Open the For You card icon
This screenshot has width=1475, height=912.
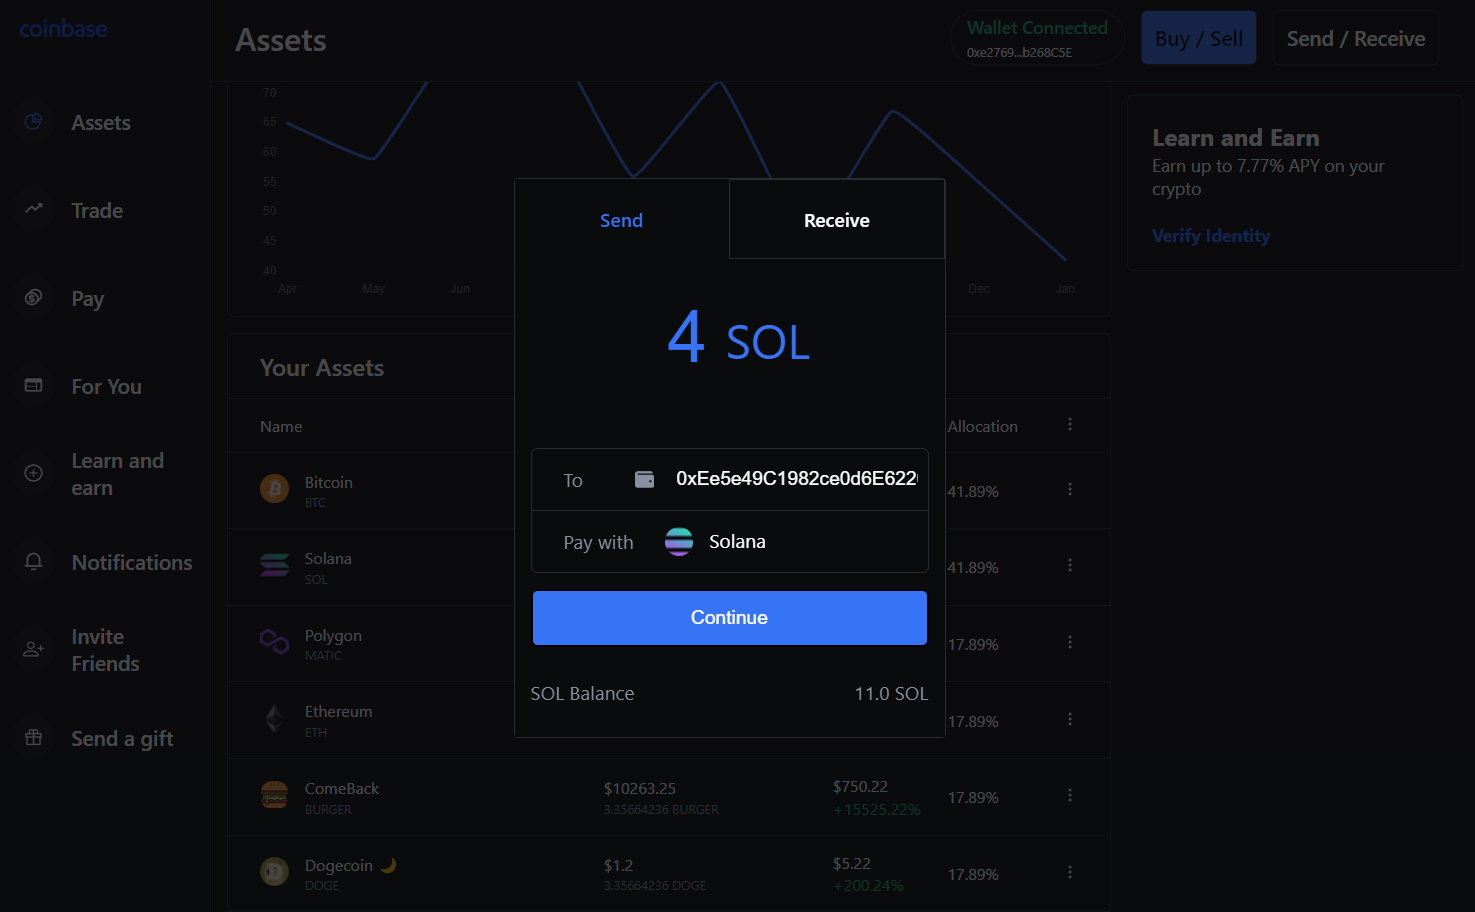point(33,385)
